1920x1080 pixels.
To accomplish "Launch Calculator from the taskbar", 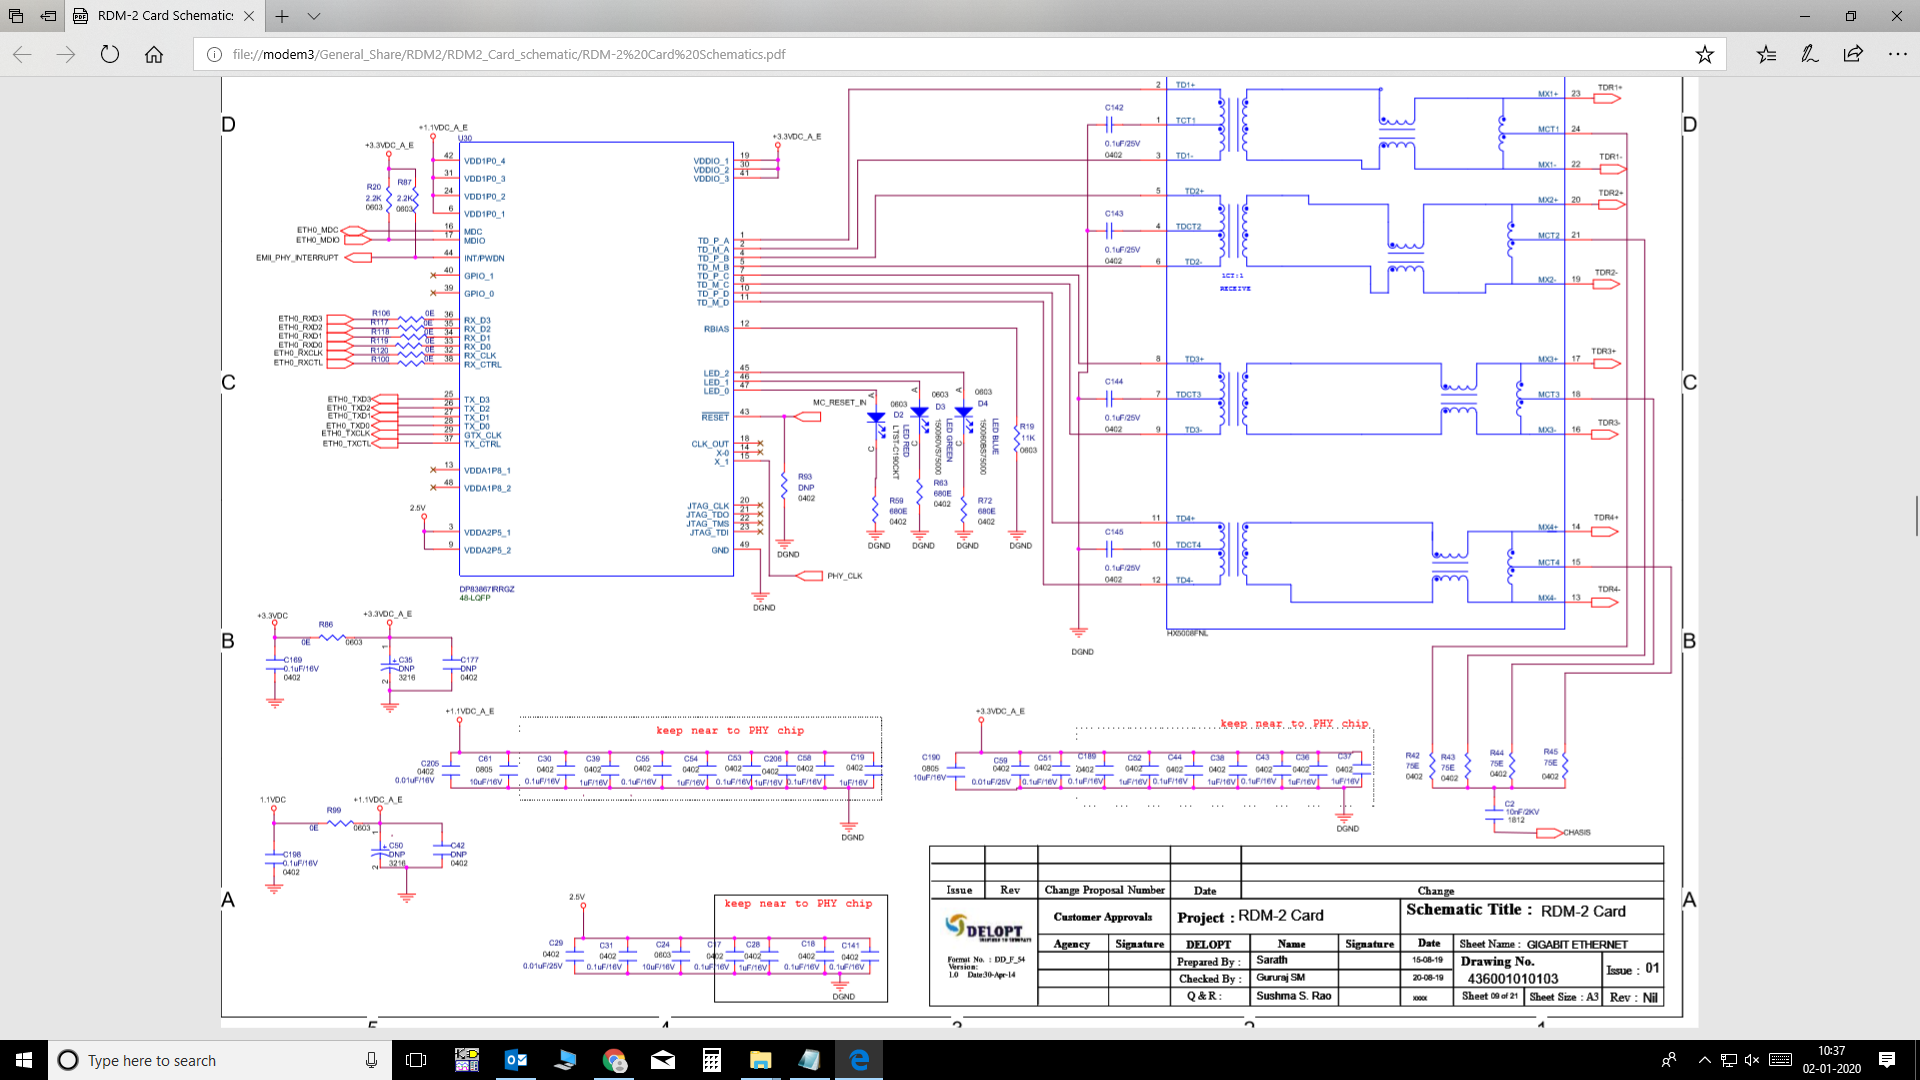I will (x=712, y=1060).
